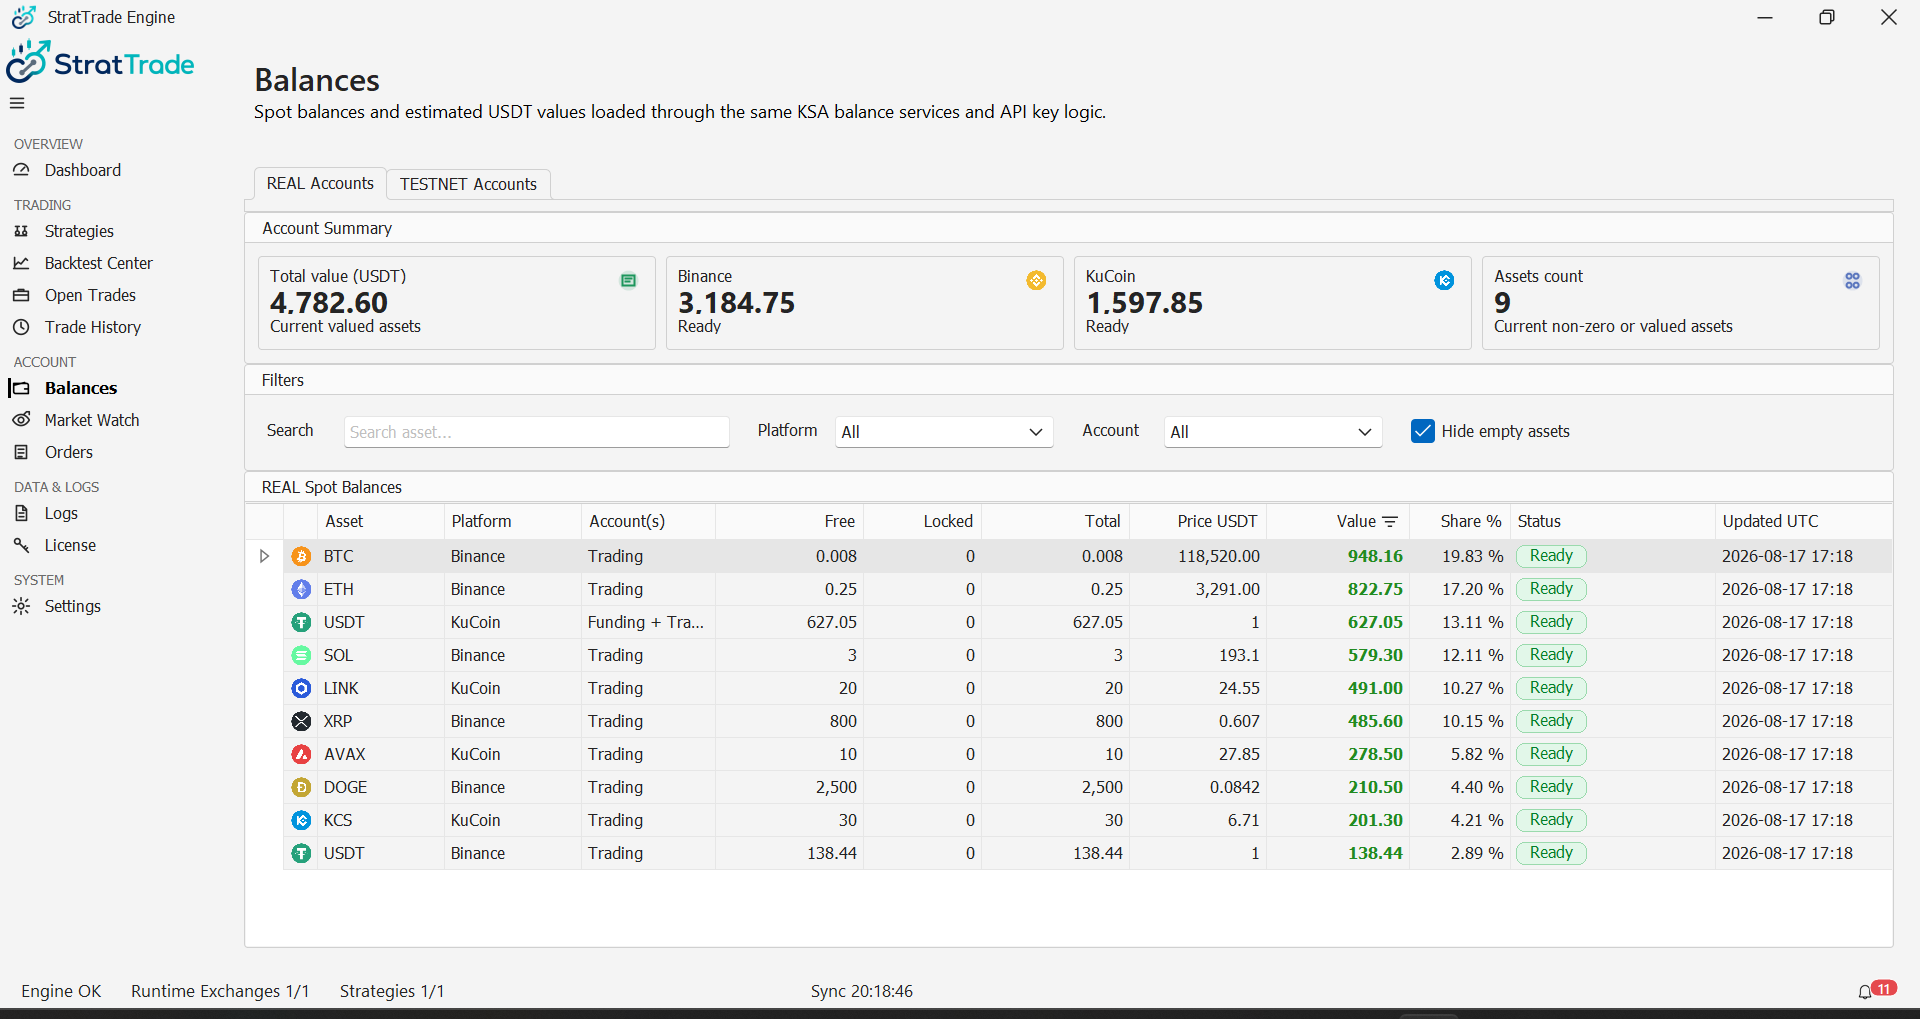Switch to TESTNET Accounts tab
The height and width of the screenshot is (1019, 1920).
tap(468, 185)
